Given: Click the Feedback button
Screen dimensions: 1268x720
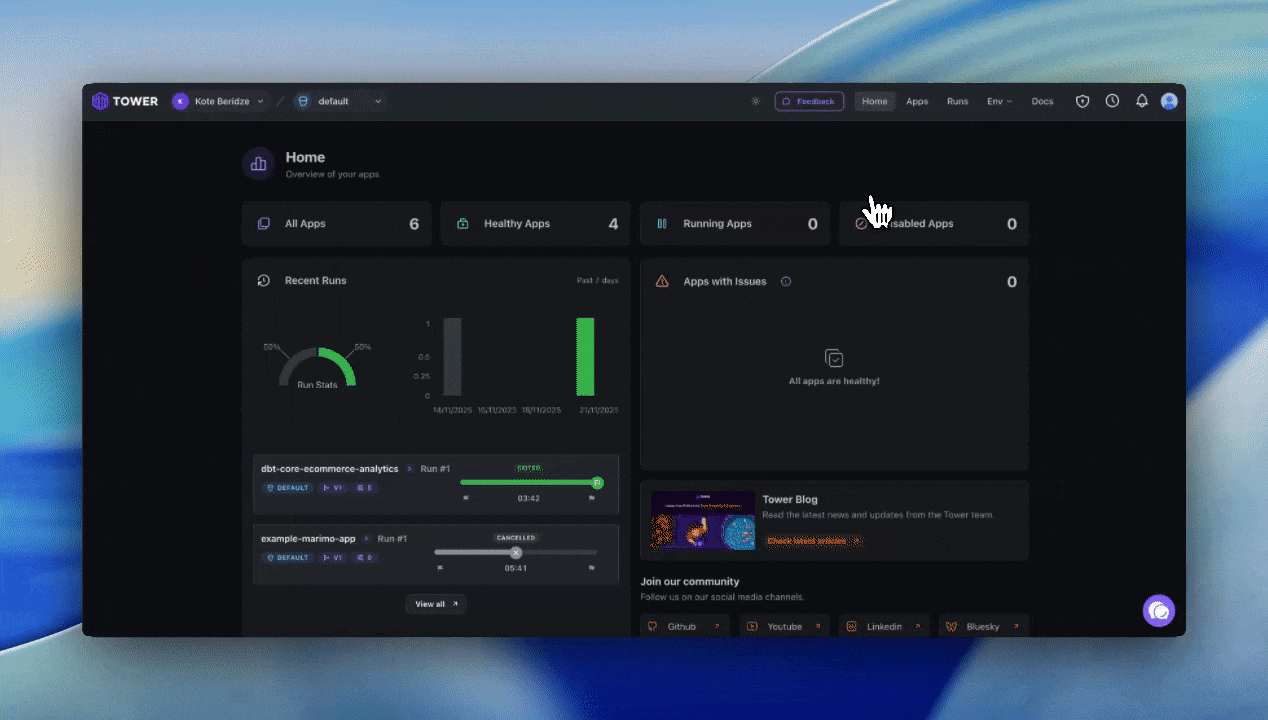Looking at the screenshot, I should [x=809, y=101].
